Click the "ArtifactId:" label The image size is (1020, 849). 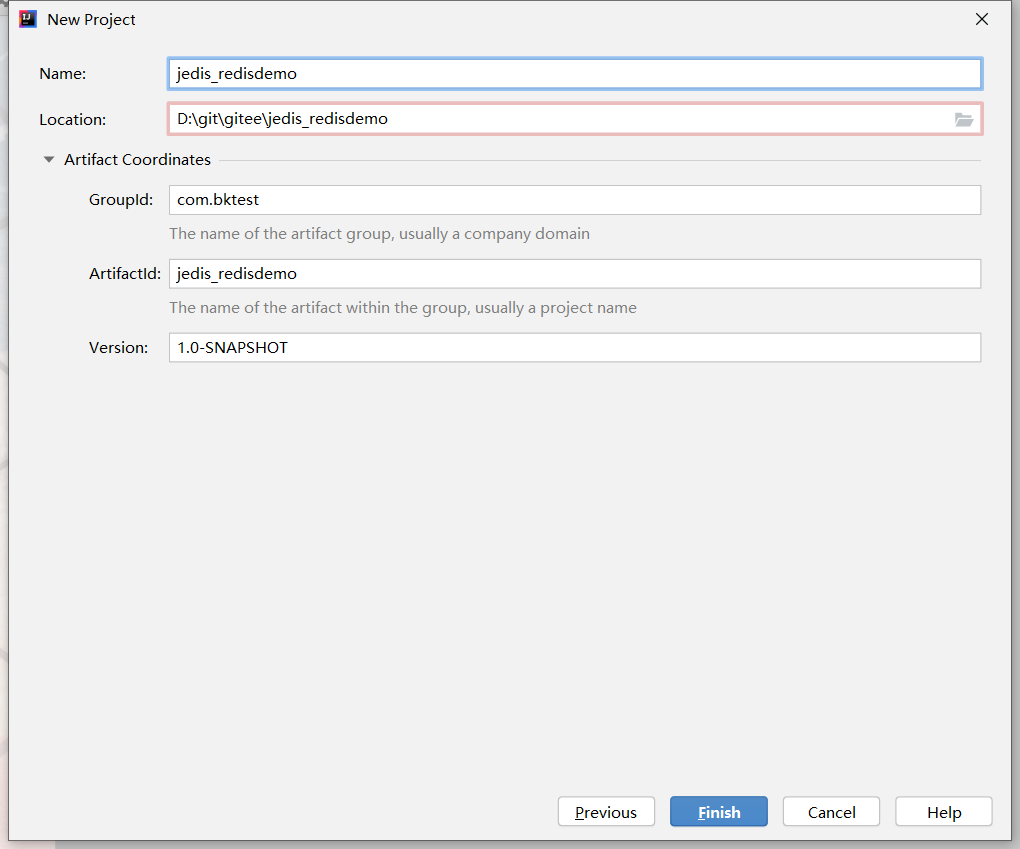point(125,274)
